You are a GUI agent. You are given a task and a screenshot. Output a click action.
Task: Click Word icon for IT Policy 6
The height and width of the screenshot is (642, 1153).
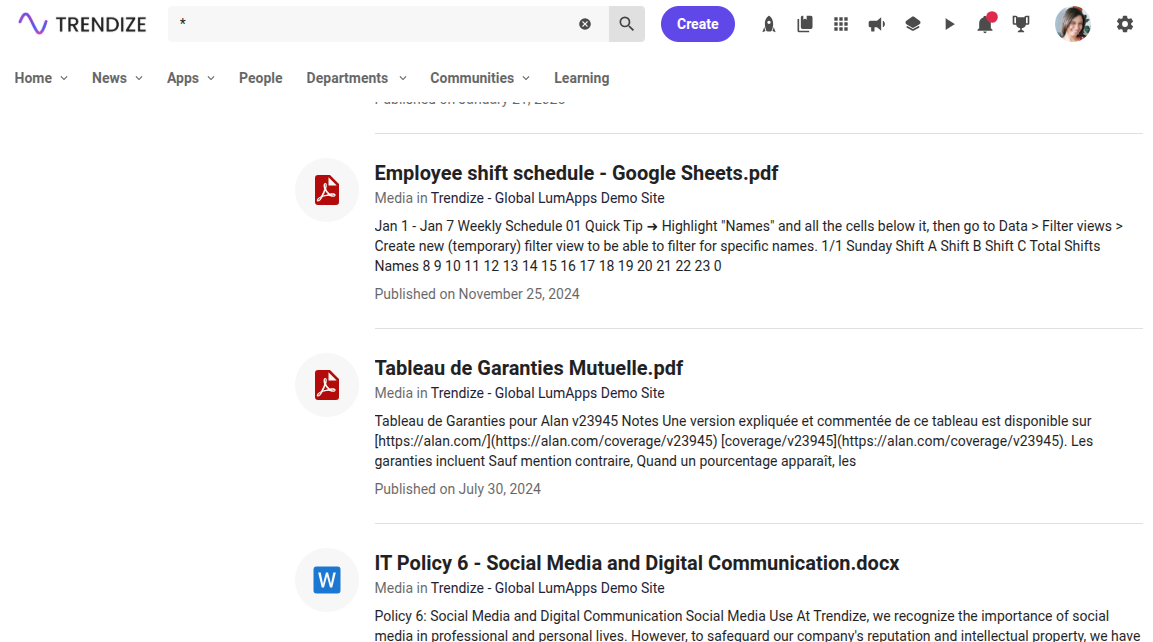pos(326,579)
